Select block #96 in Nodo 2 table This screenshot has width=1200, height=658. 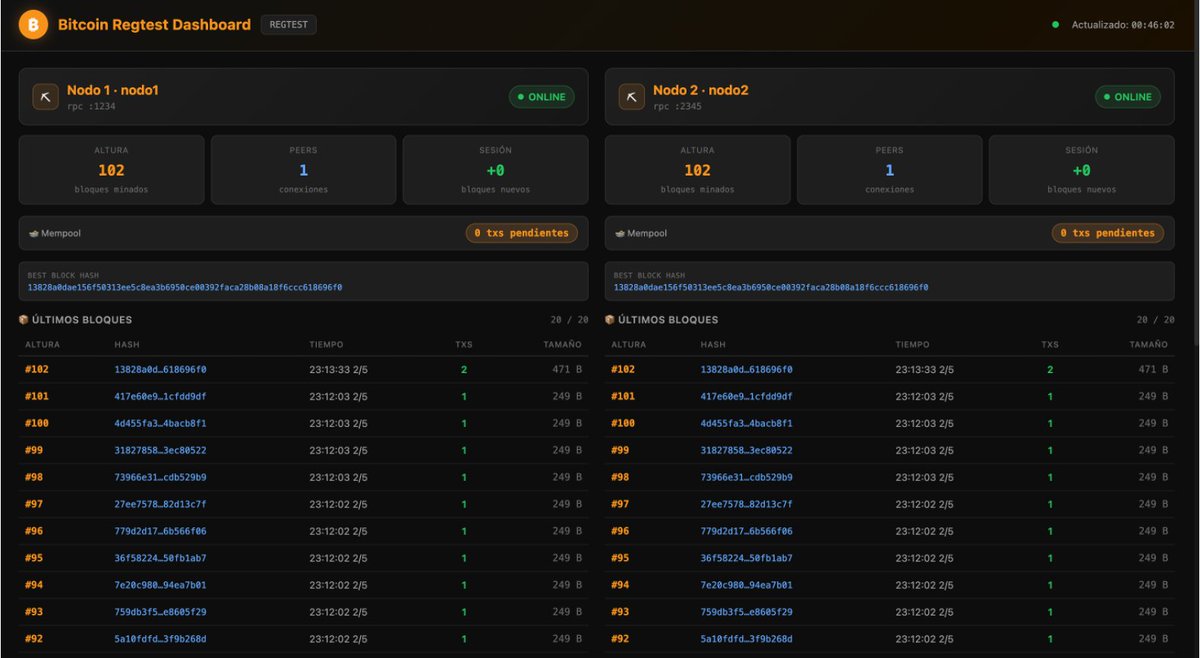(620, 531)
